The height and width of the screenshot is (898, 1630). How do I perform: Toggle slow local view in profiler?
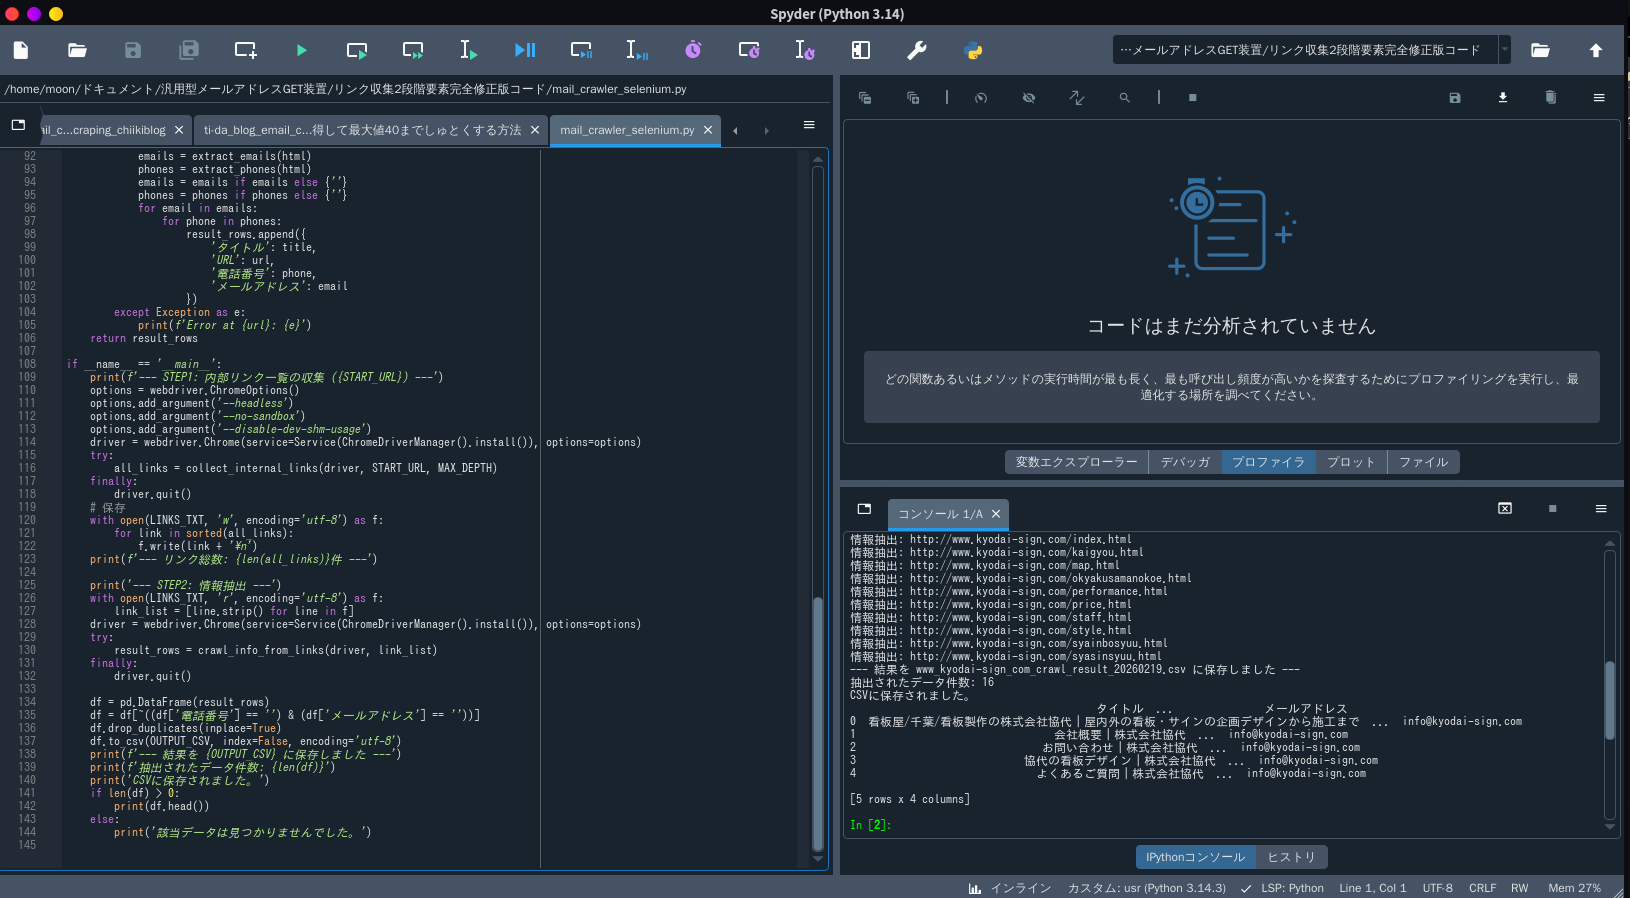pyautogui.click(x=981, y=98)
